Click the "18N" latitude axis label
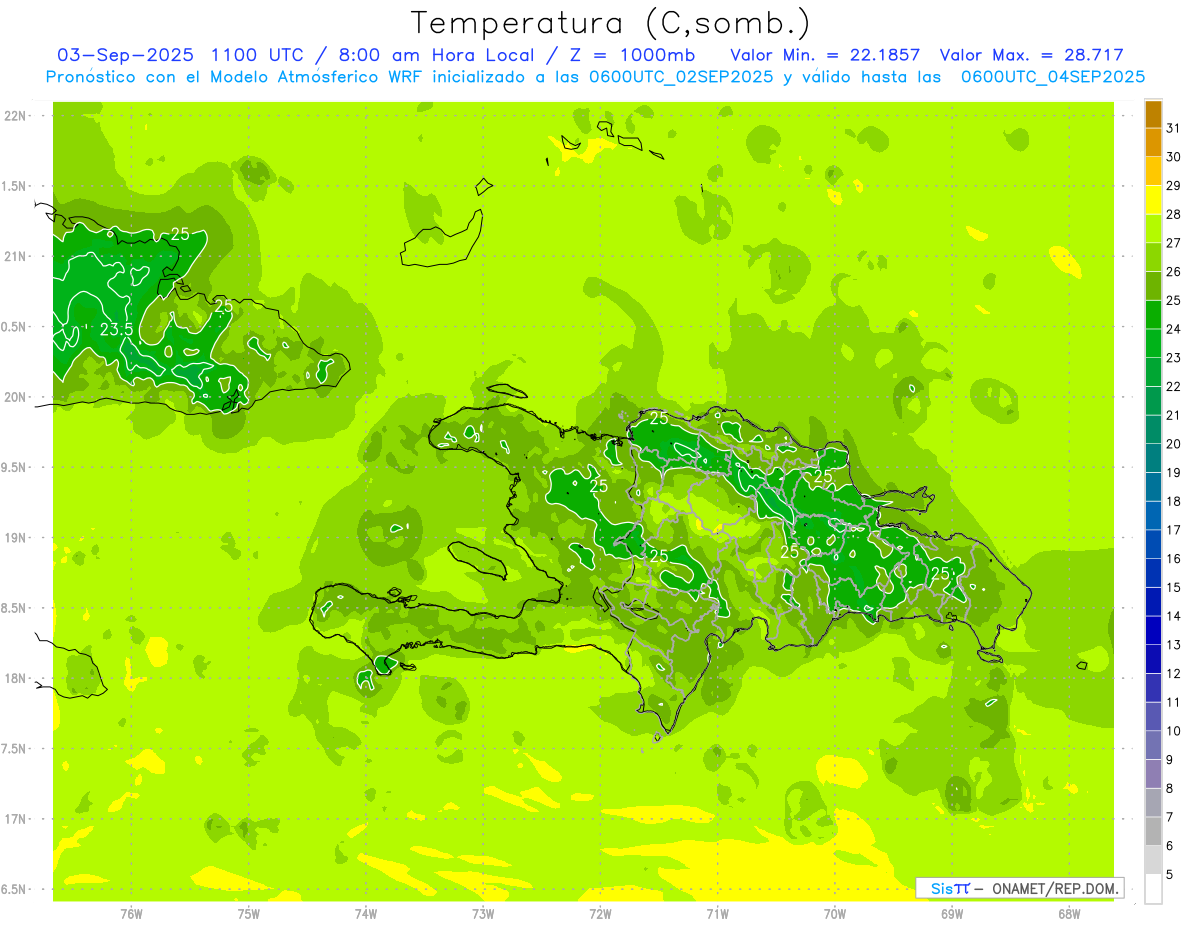 click(x=15, y=679)
